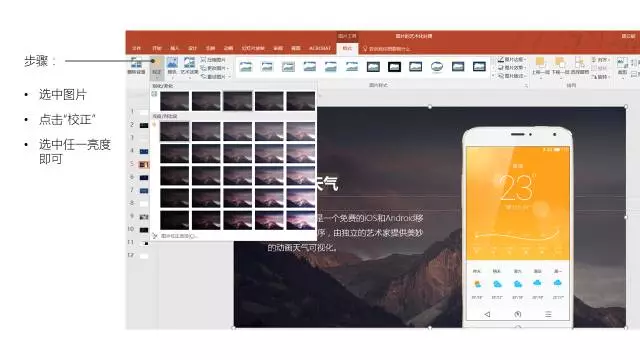Screen dimensions: 640x360
Task: Open the Artistic Effects (艺术效果) gallery
Action: [x=189, y=67]
